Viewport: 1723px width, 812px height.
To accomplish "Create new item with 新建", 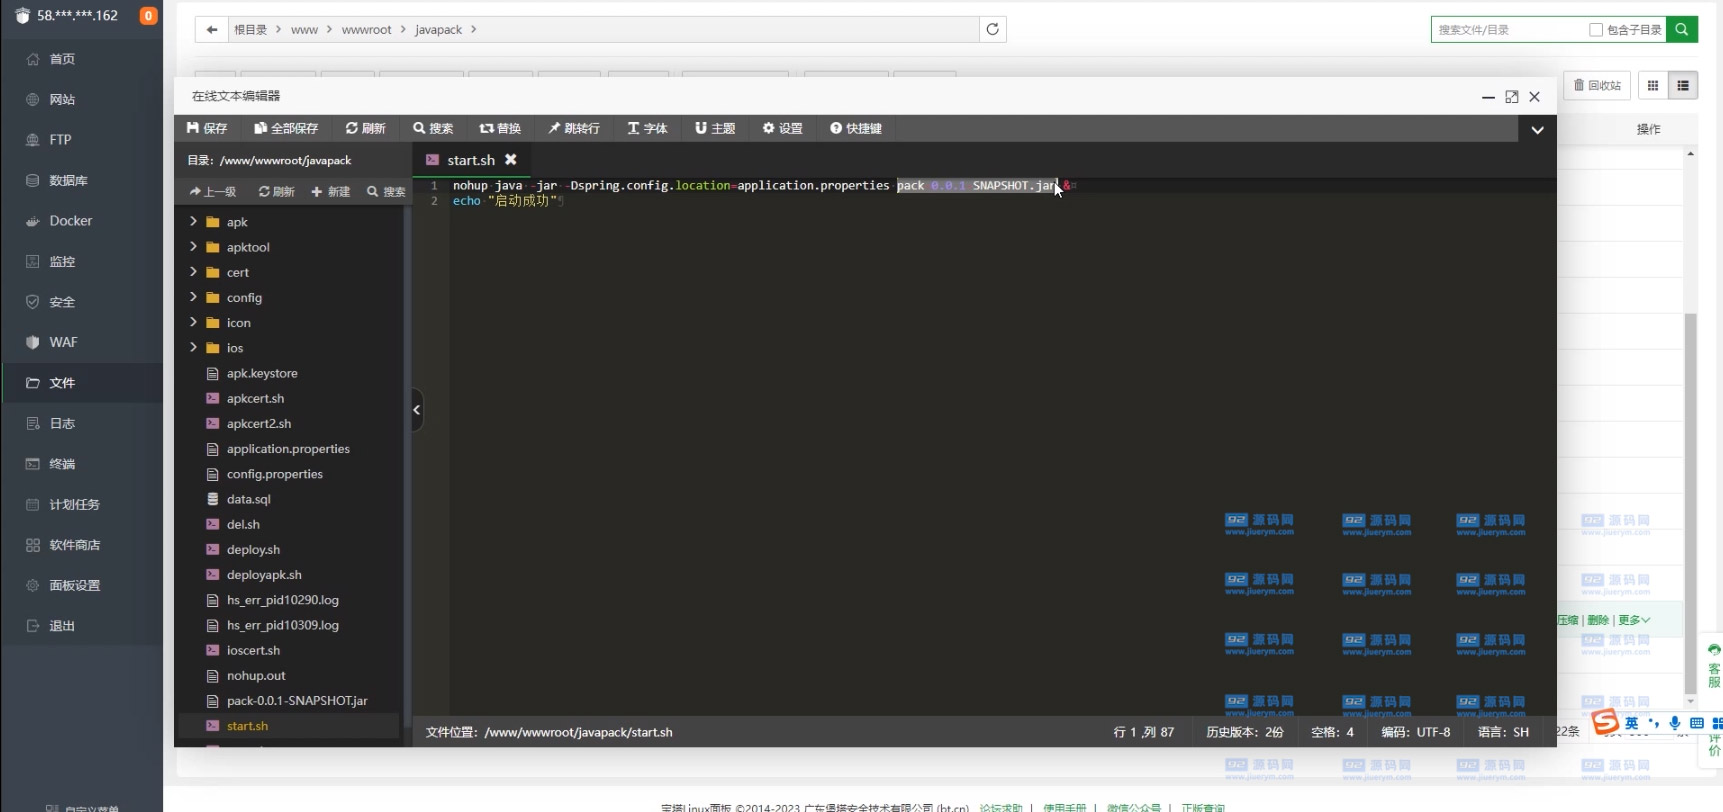I will [331, 191].
